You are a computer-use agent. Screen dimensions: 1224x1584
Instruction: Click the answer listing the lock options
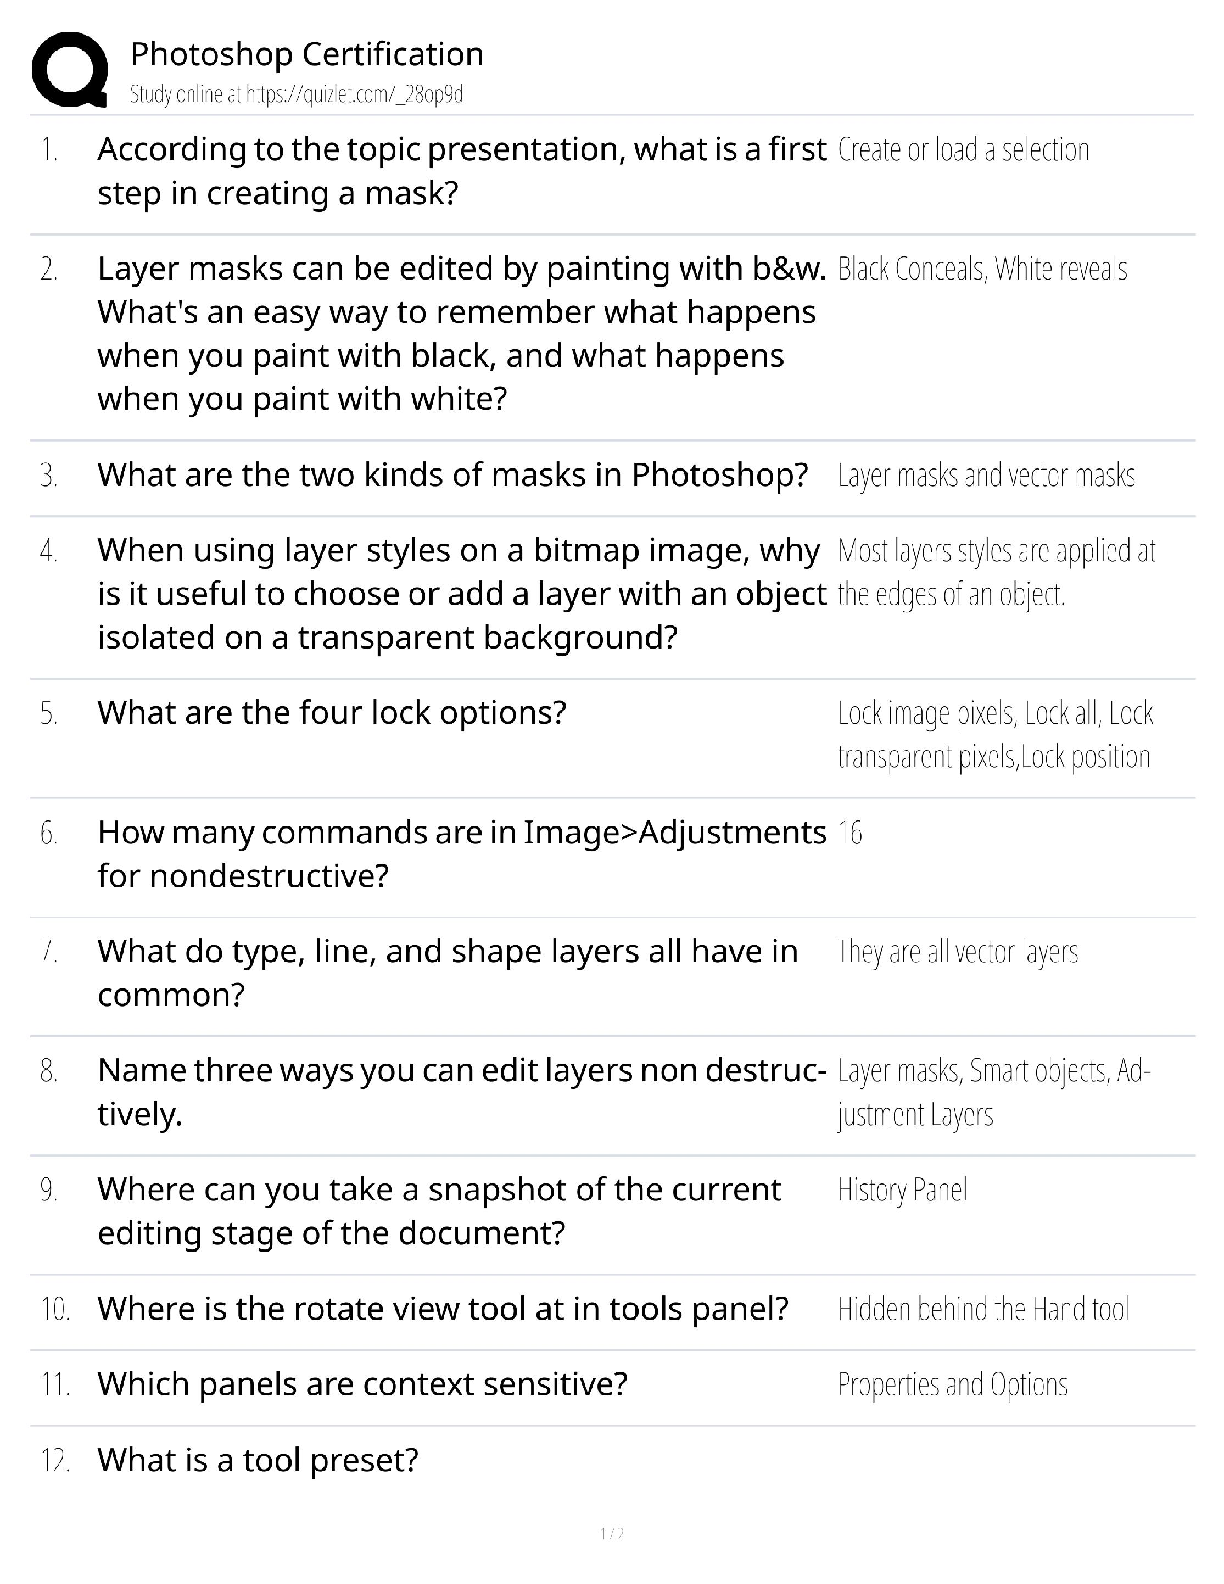pyautogui.click(x=994, y=735)
